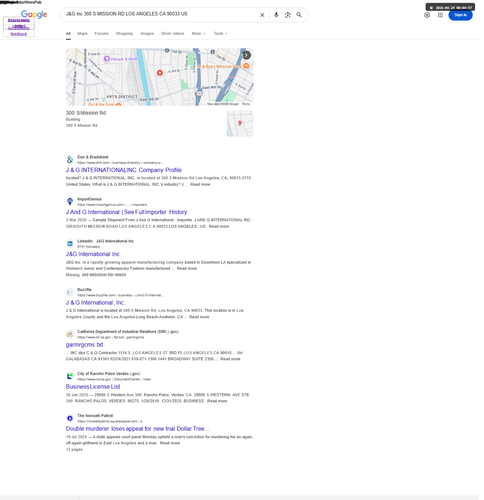The image size is (484, 500).
Task: Click the dir.ca.gov breadcrumb URL
Action: 111,337
